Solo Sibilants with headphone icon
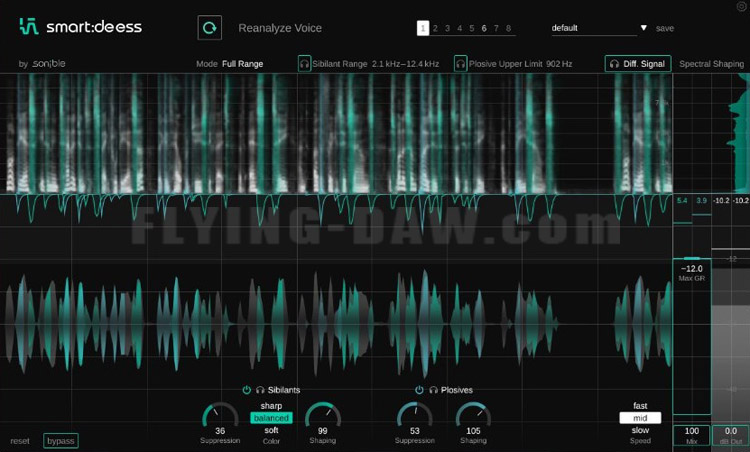This screenshot has width=750, height=452. coord(260,390)
